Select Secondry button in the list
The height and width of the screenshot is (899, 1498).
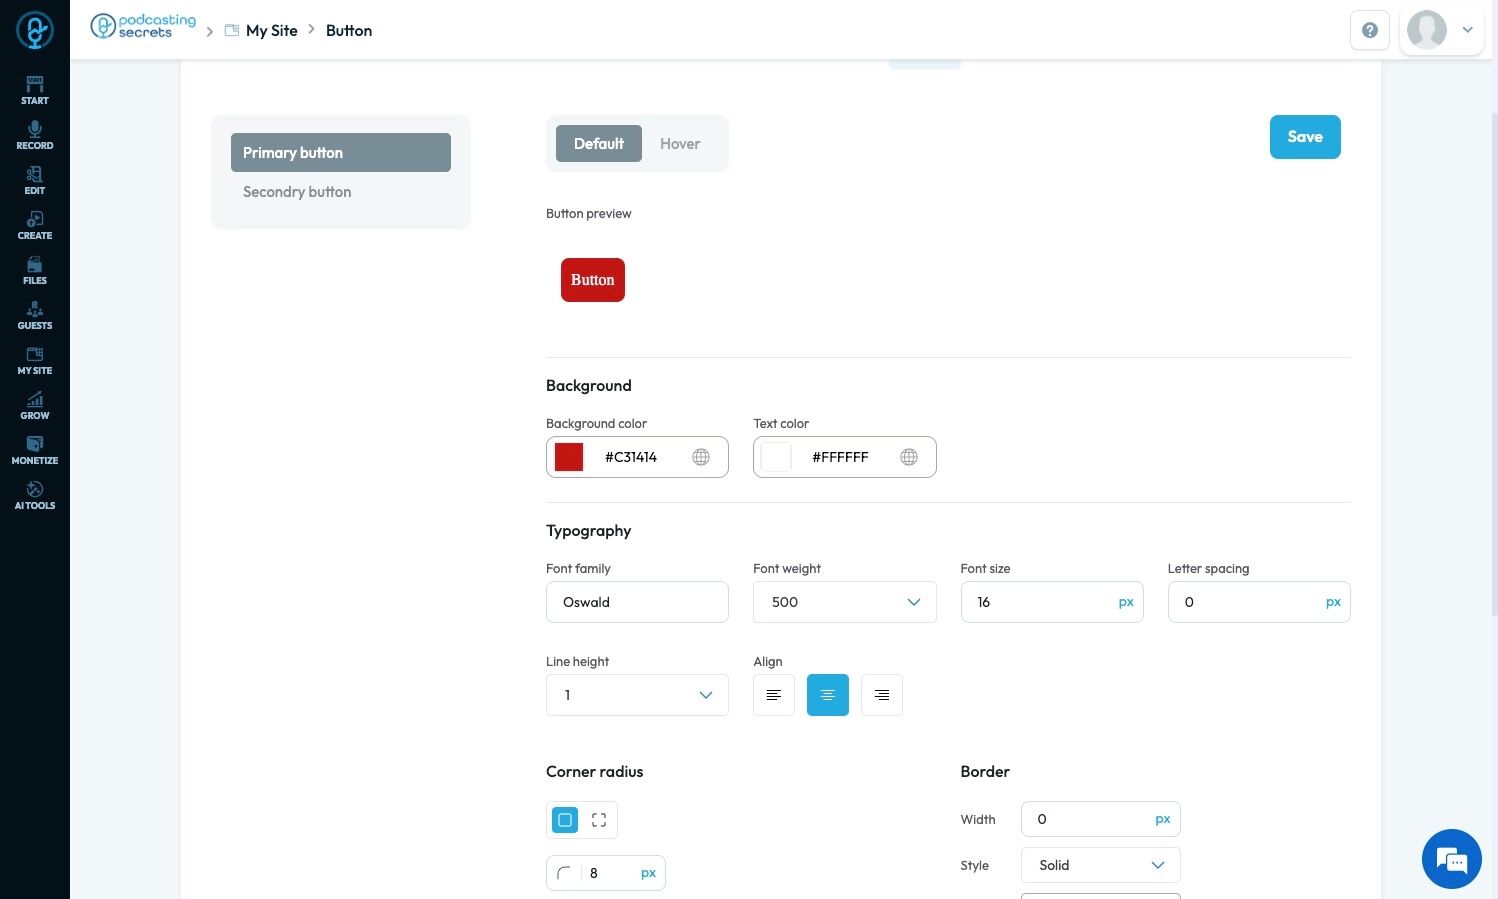tap(297, 192)
